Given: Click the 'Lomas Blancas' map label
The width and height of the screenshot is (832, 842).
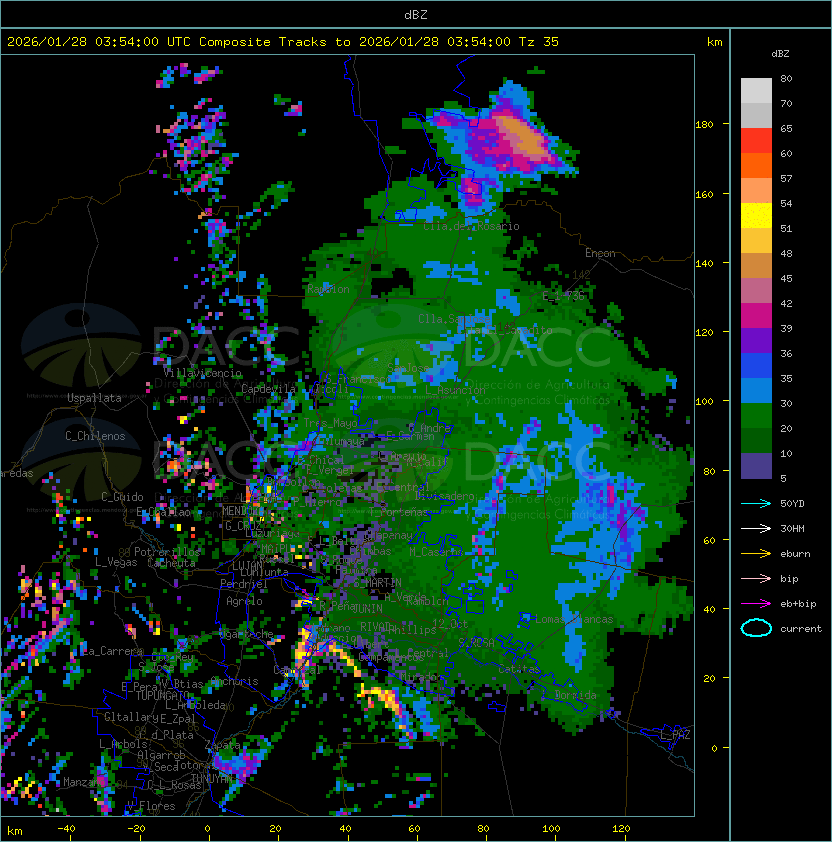Looking at the screenshot, I should click(x=574, y=619).
